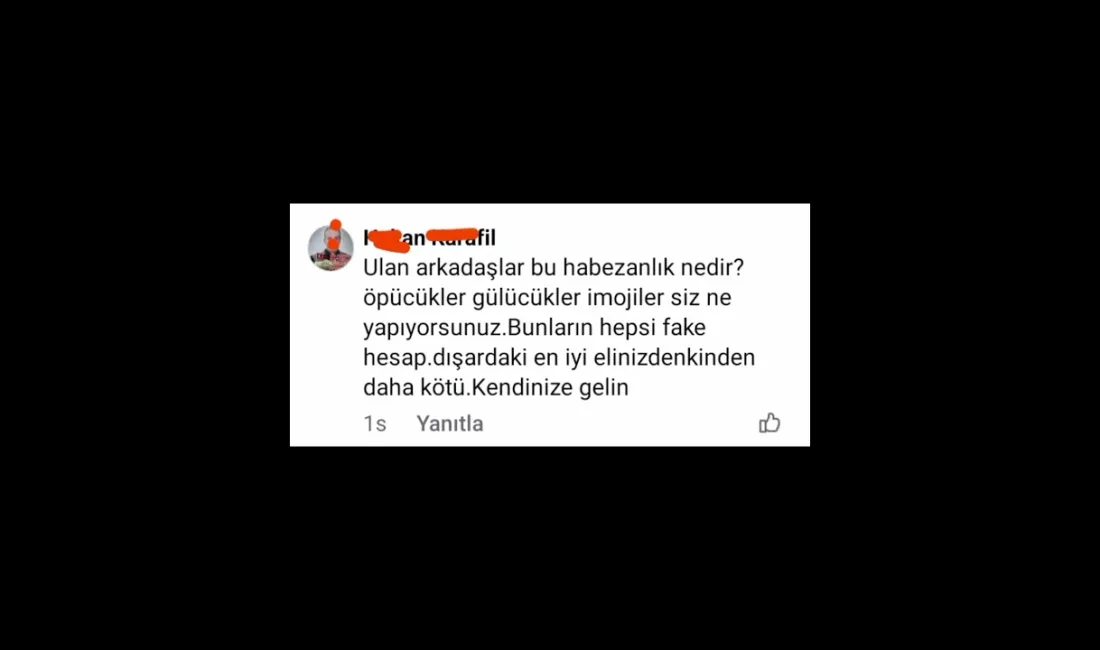The width and height of the screenshot is (1100, 650).
Task: Click the word hesap.dışardaki
Action: point(445,358)
